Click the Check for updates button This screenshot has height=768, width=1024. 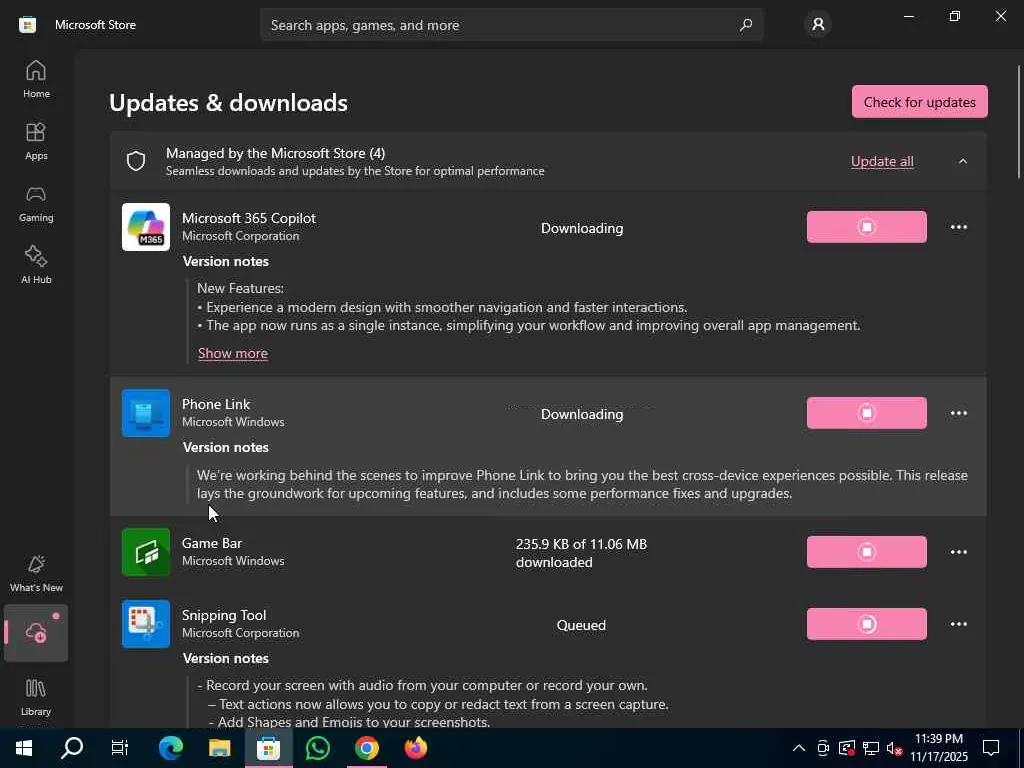pyautogui.click(x=920, y=102)
